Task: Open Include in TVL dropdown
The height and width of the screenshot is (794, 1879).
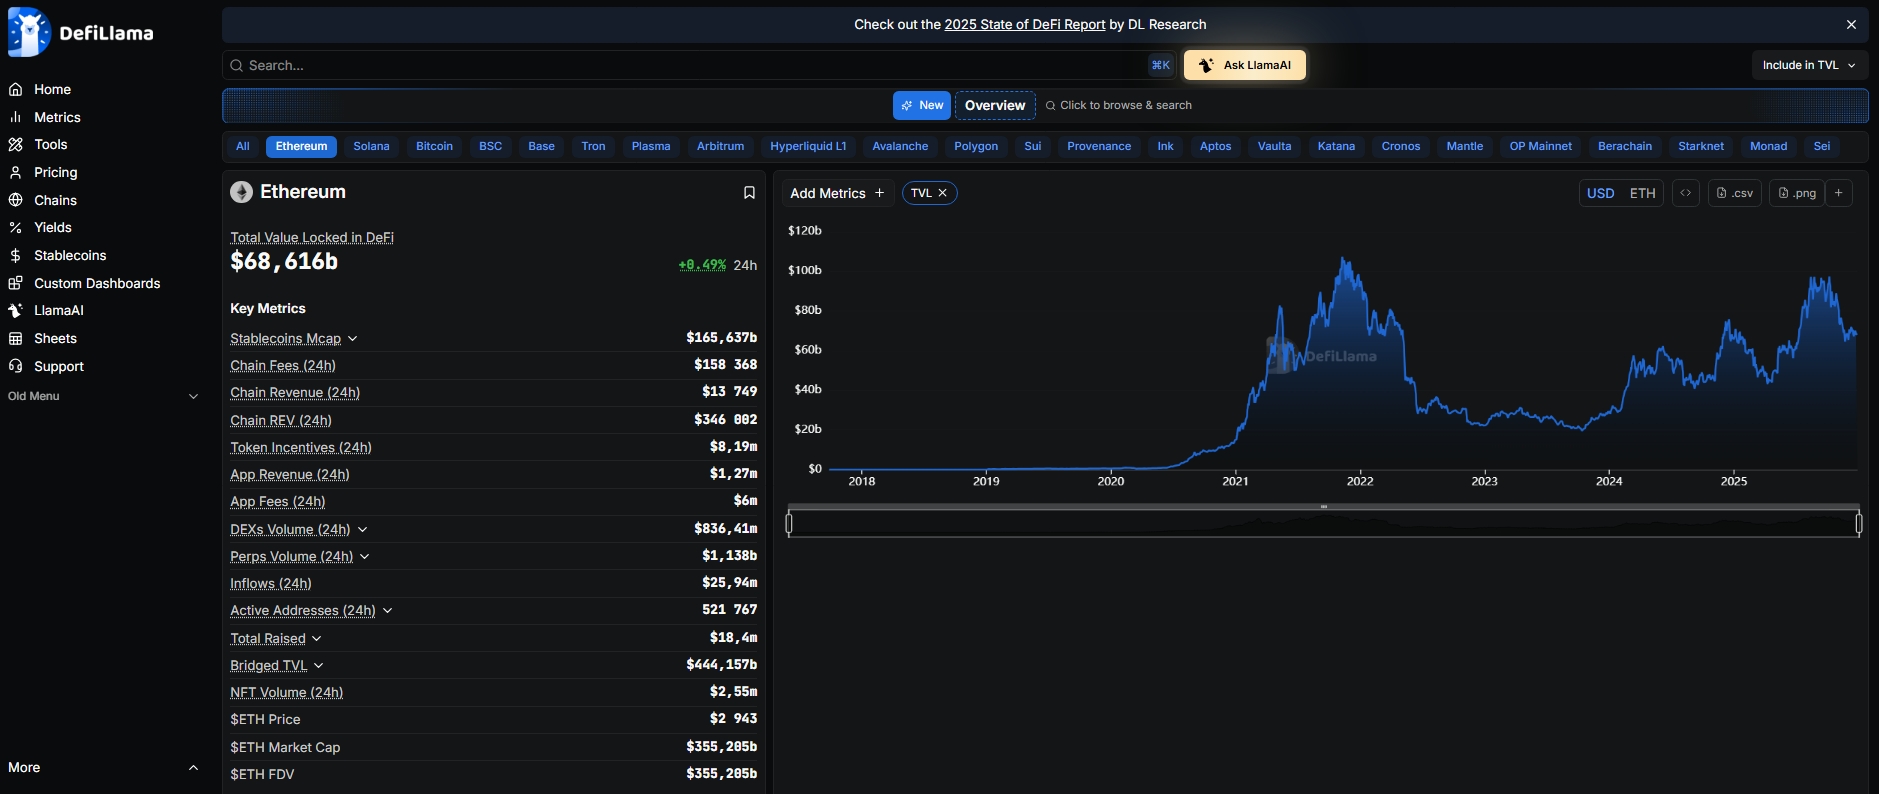Action: pos(1810,65)
